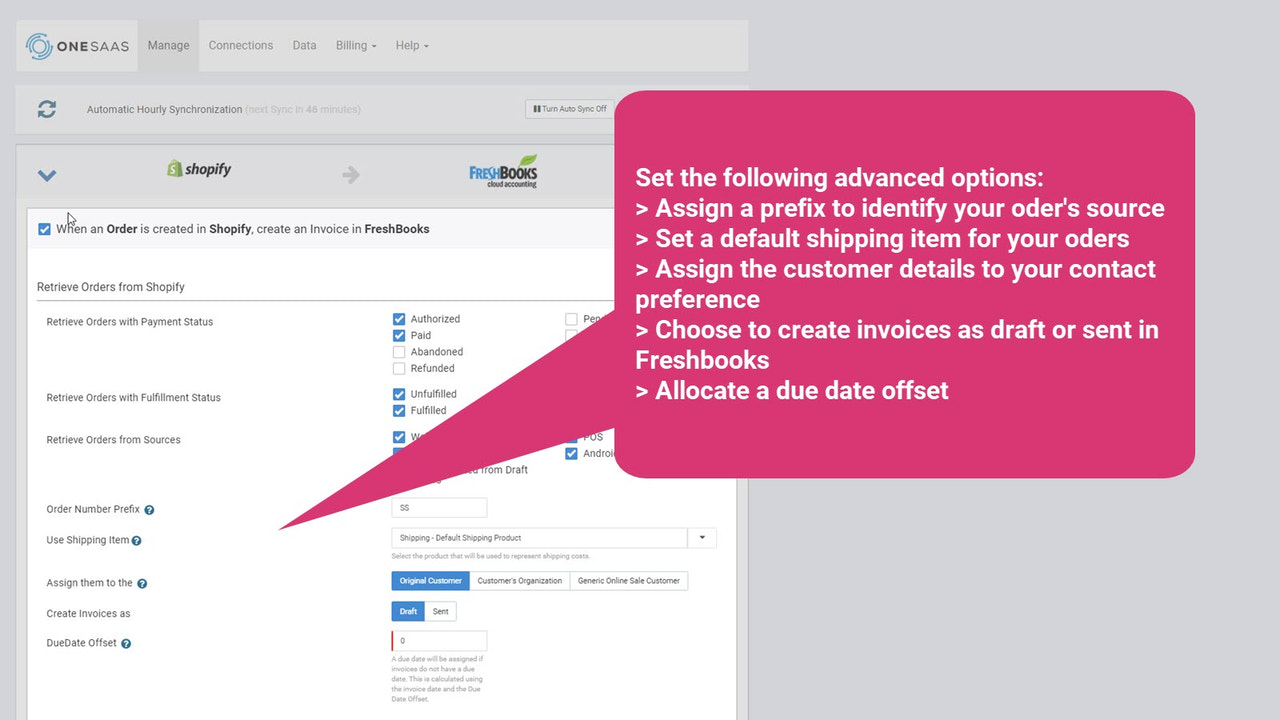Click the gray arrow between Shopify and FreshBooks

pos(350,173)
